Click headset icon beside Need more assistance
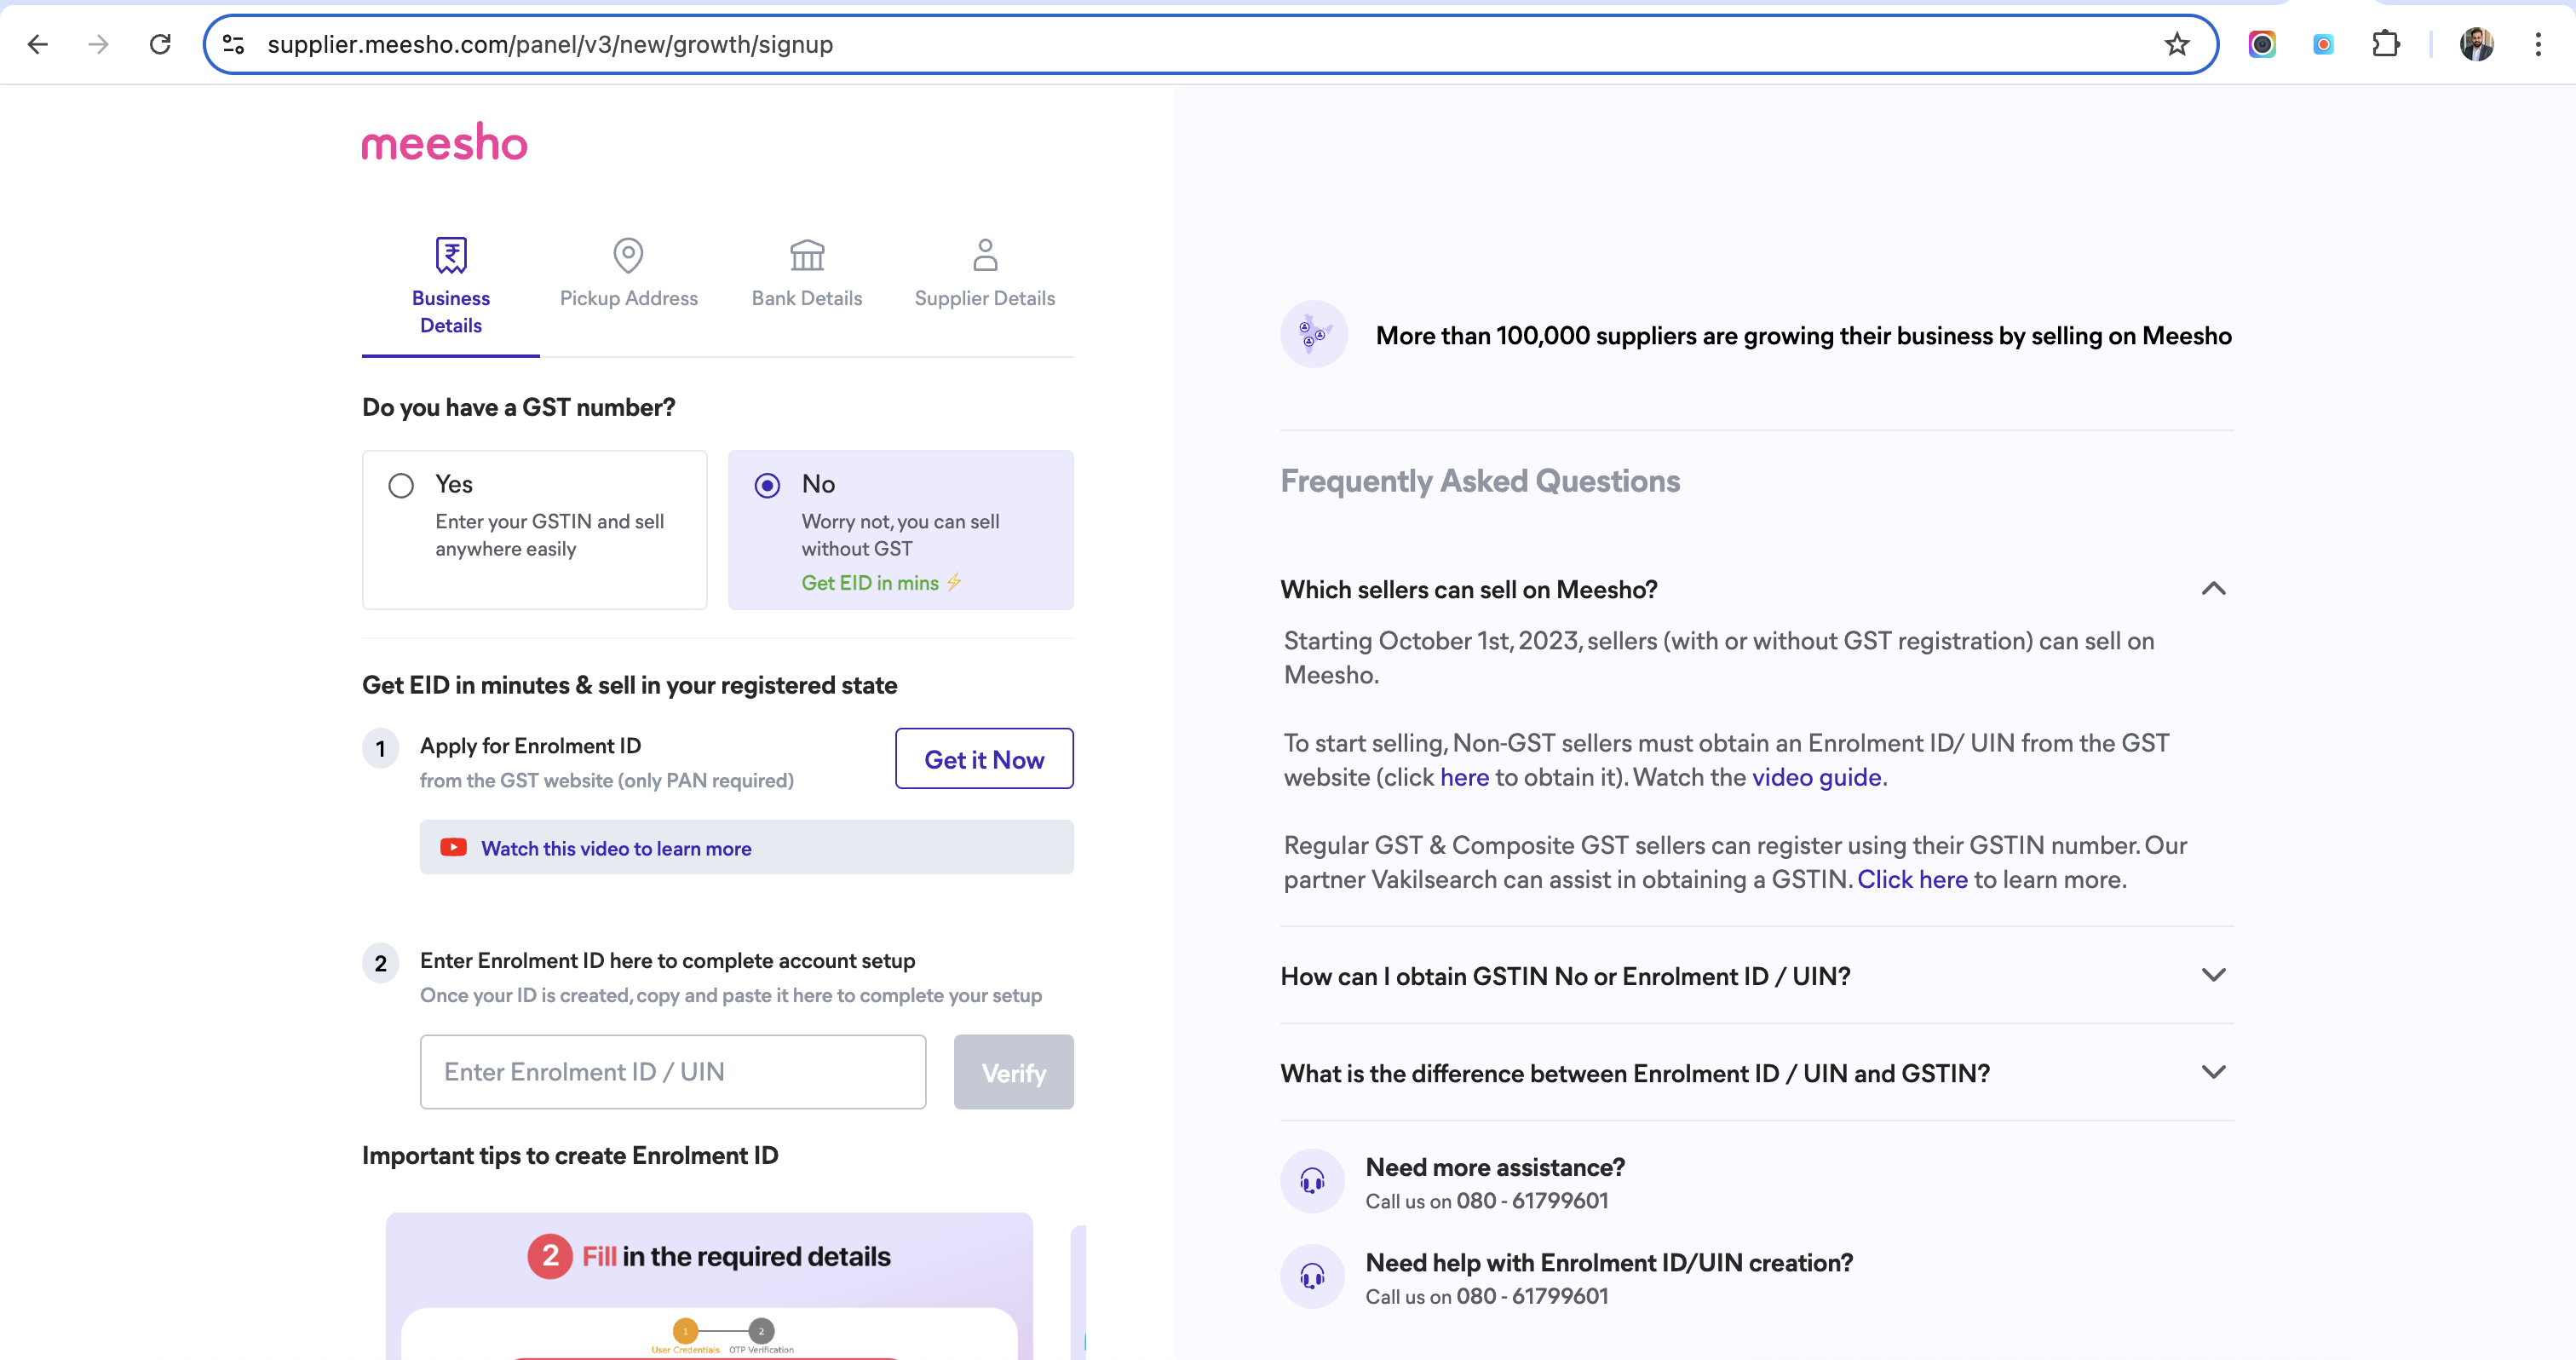 click(x=1312, y=1181)
